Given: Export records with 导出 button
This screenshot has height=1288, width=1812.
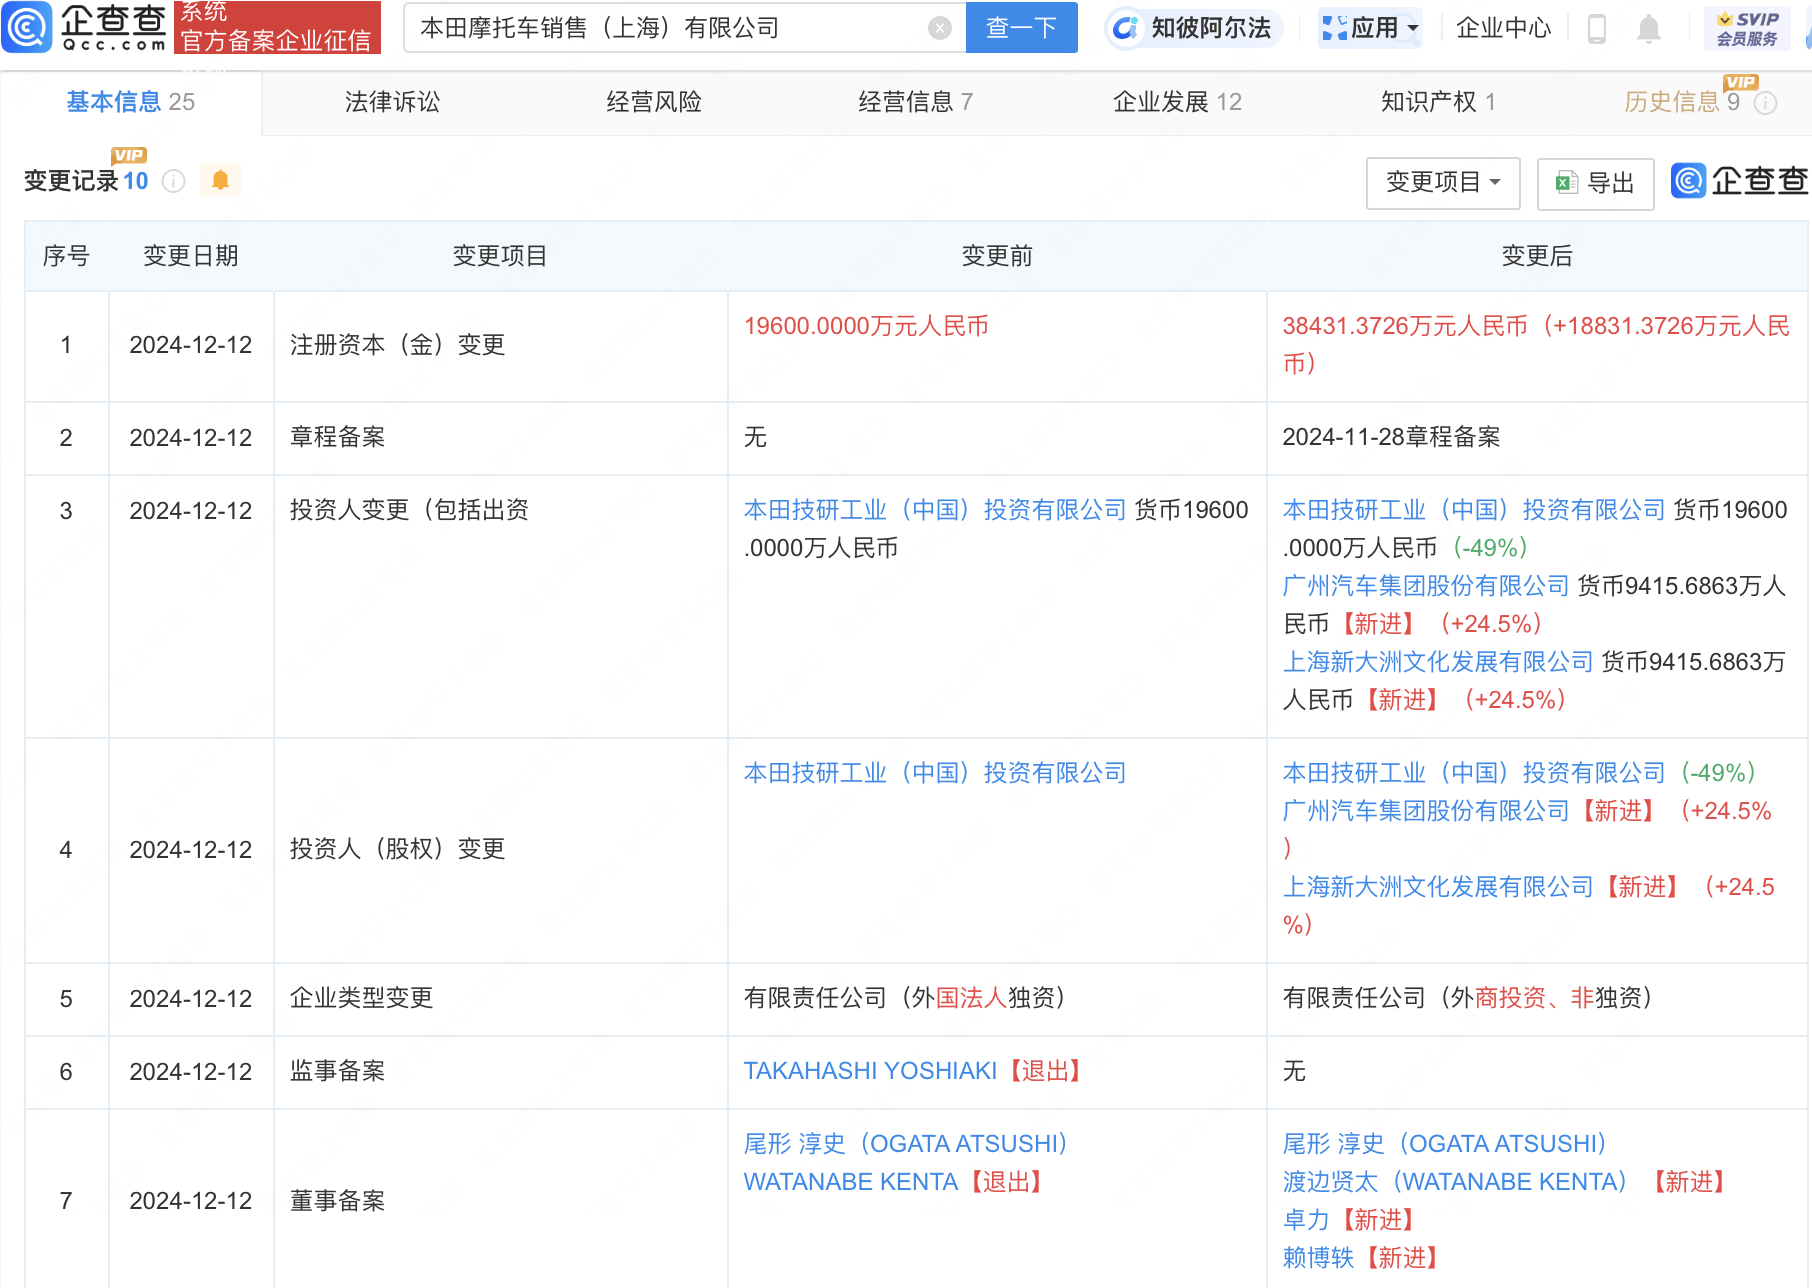Looking at the screenshot, I should [1595, 183].
